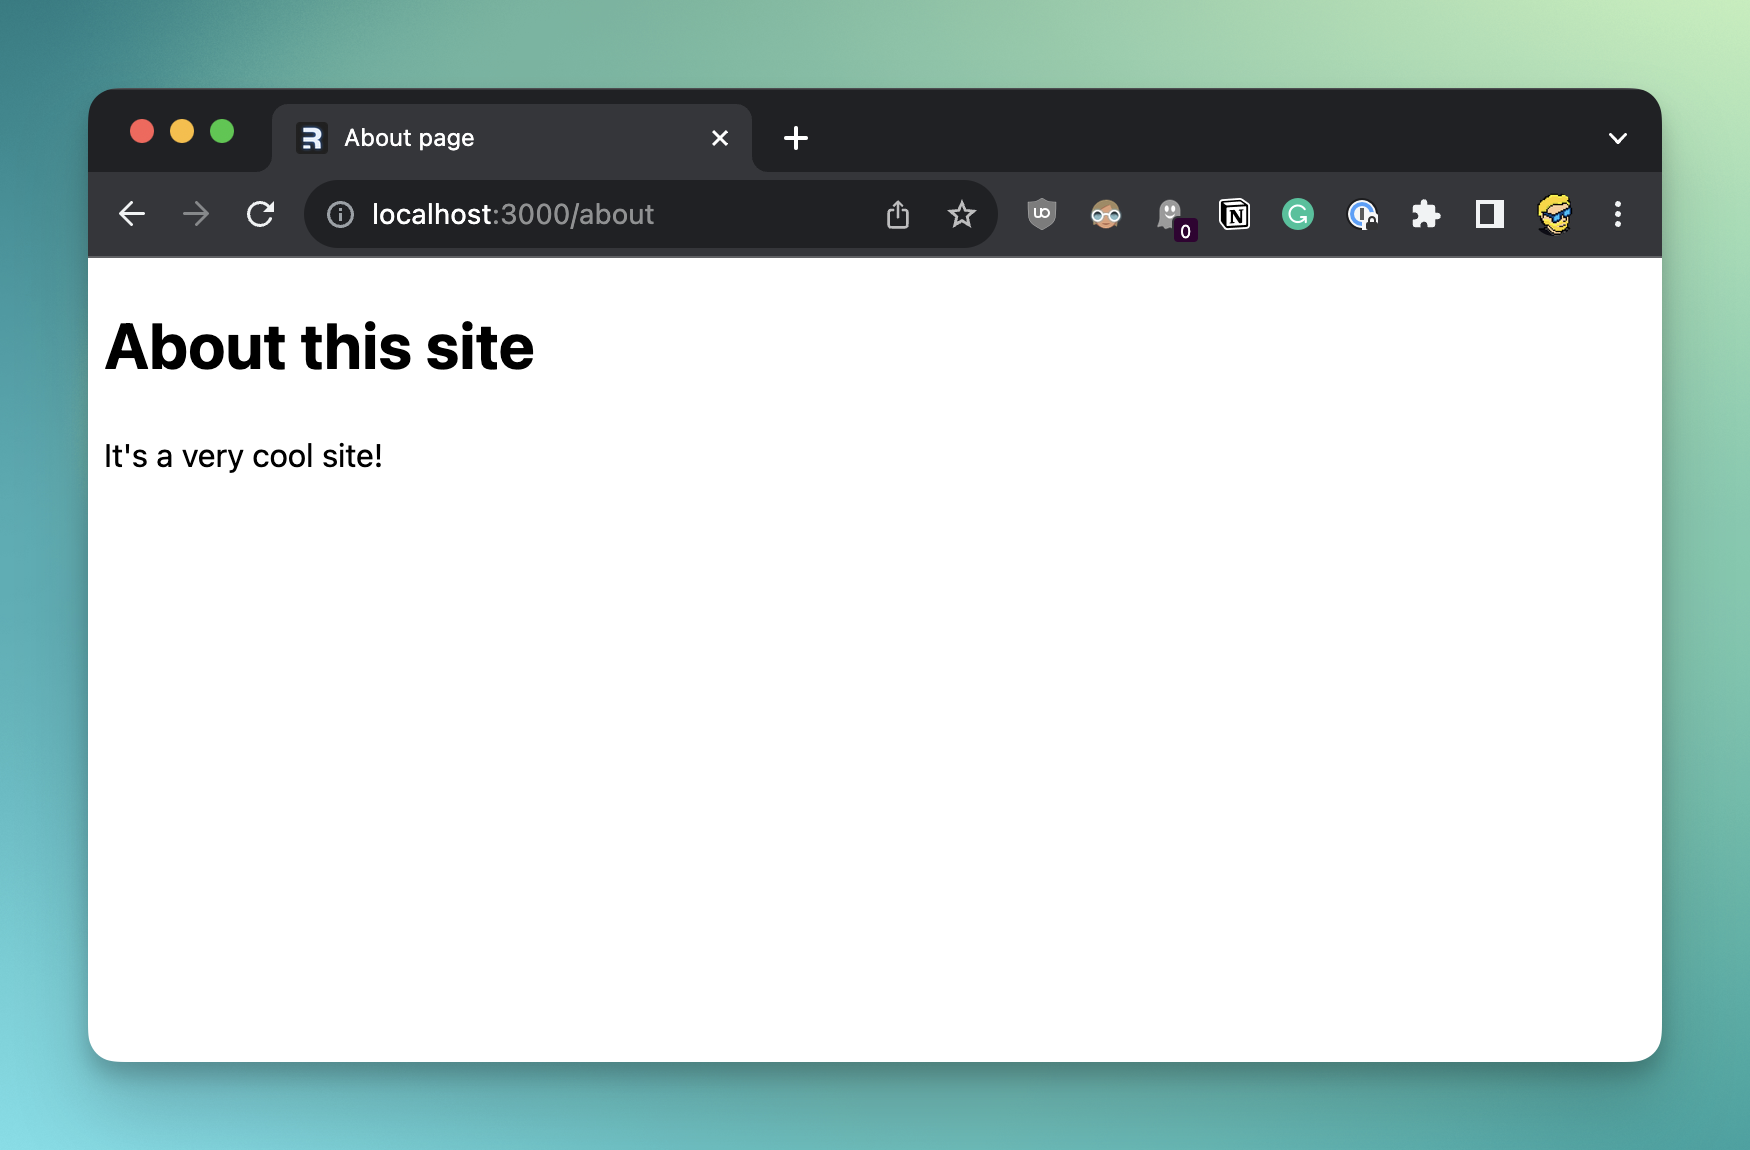Click the green Grammarly extension icon
This screenshot has width=1750, height=1150.
click(x=1298, y=214)
